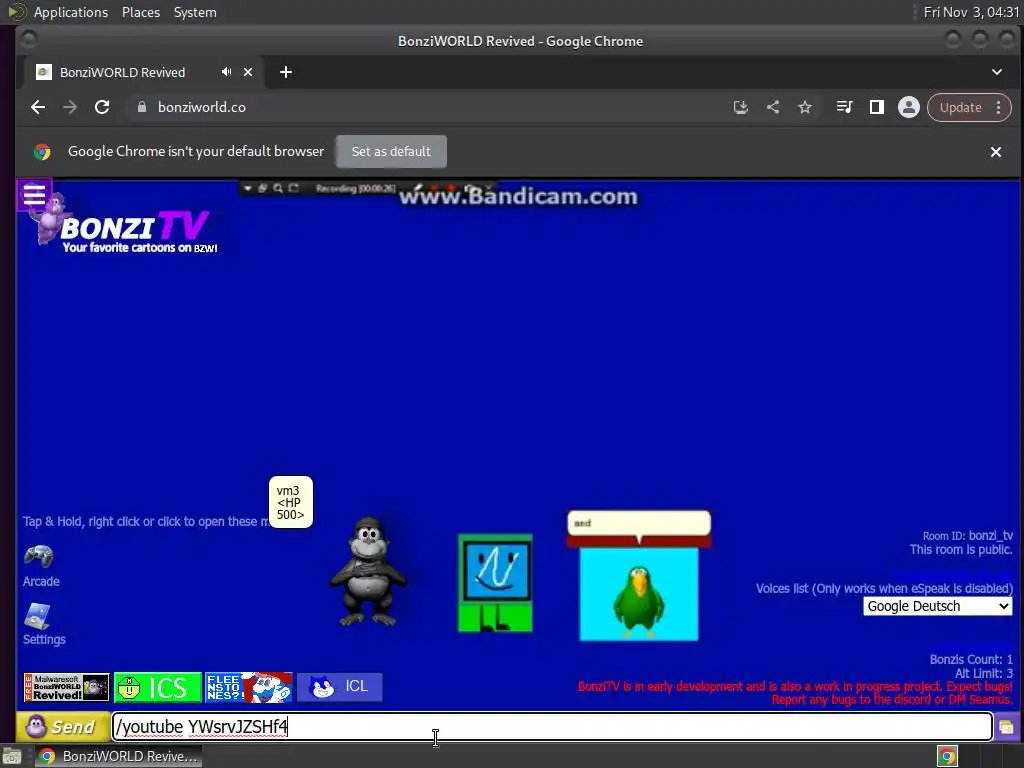This screenshot has width=1024, height=768.
Task: Click the Send button
Action: coord(63,727)
